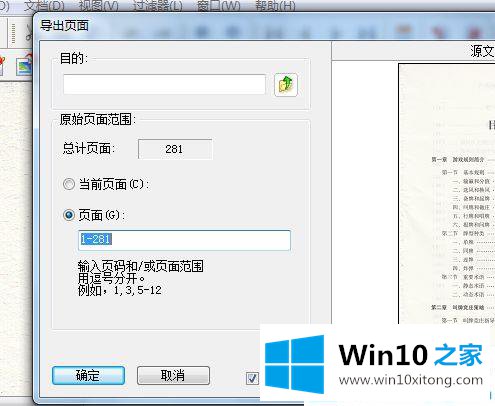The height and width of the screenshot is (406, 495).
Task: Click the scissors cut icon in toolbar
Action: [29, 33]
